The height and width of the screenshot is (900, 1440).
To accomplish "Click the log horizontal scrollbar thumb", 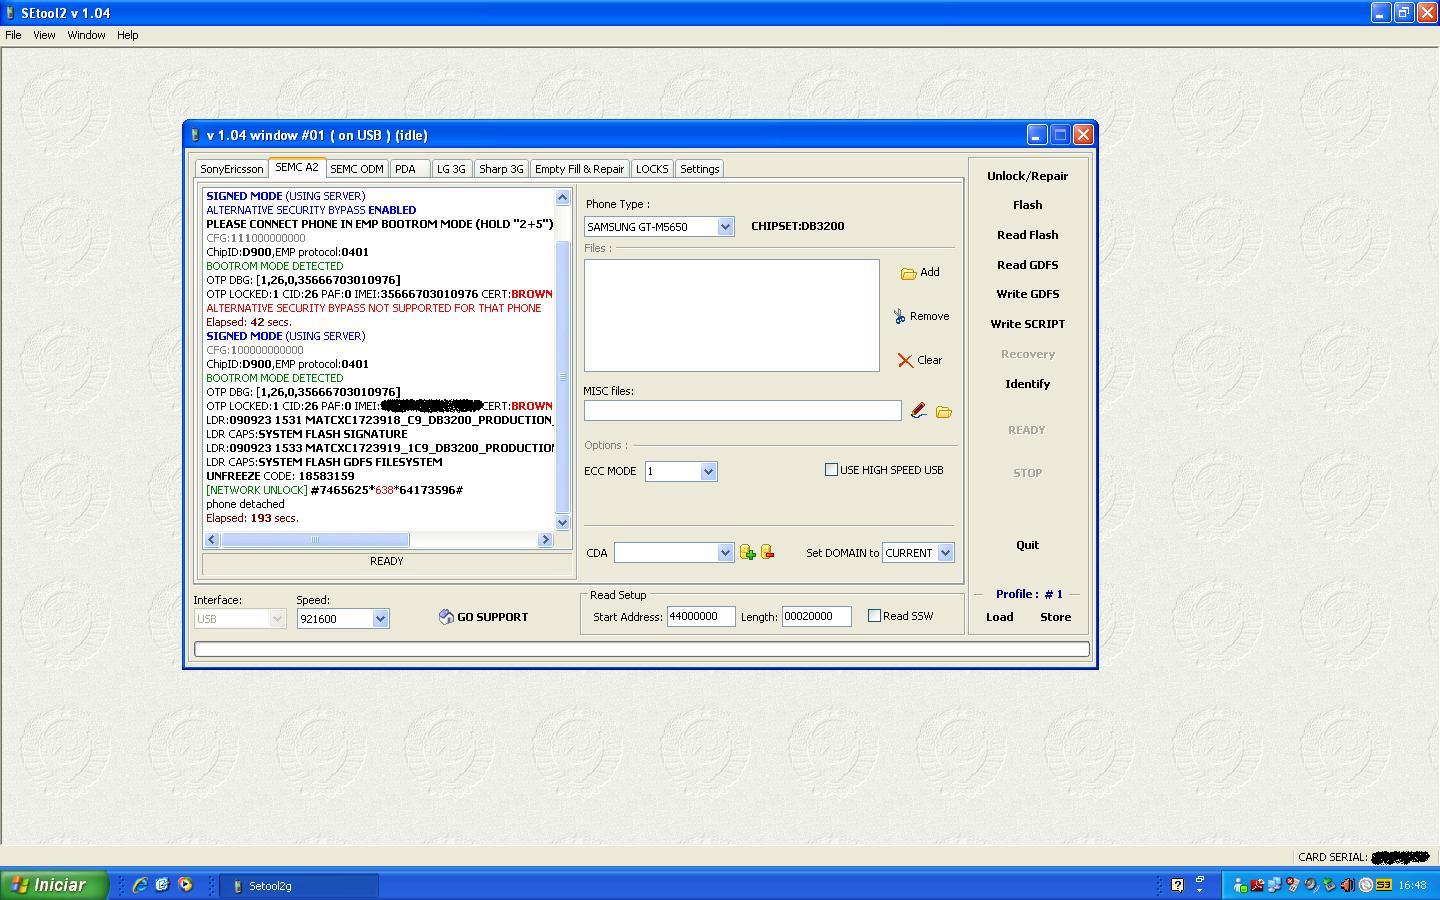I will 315,540.
